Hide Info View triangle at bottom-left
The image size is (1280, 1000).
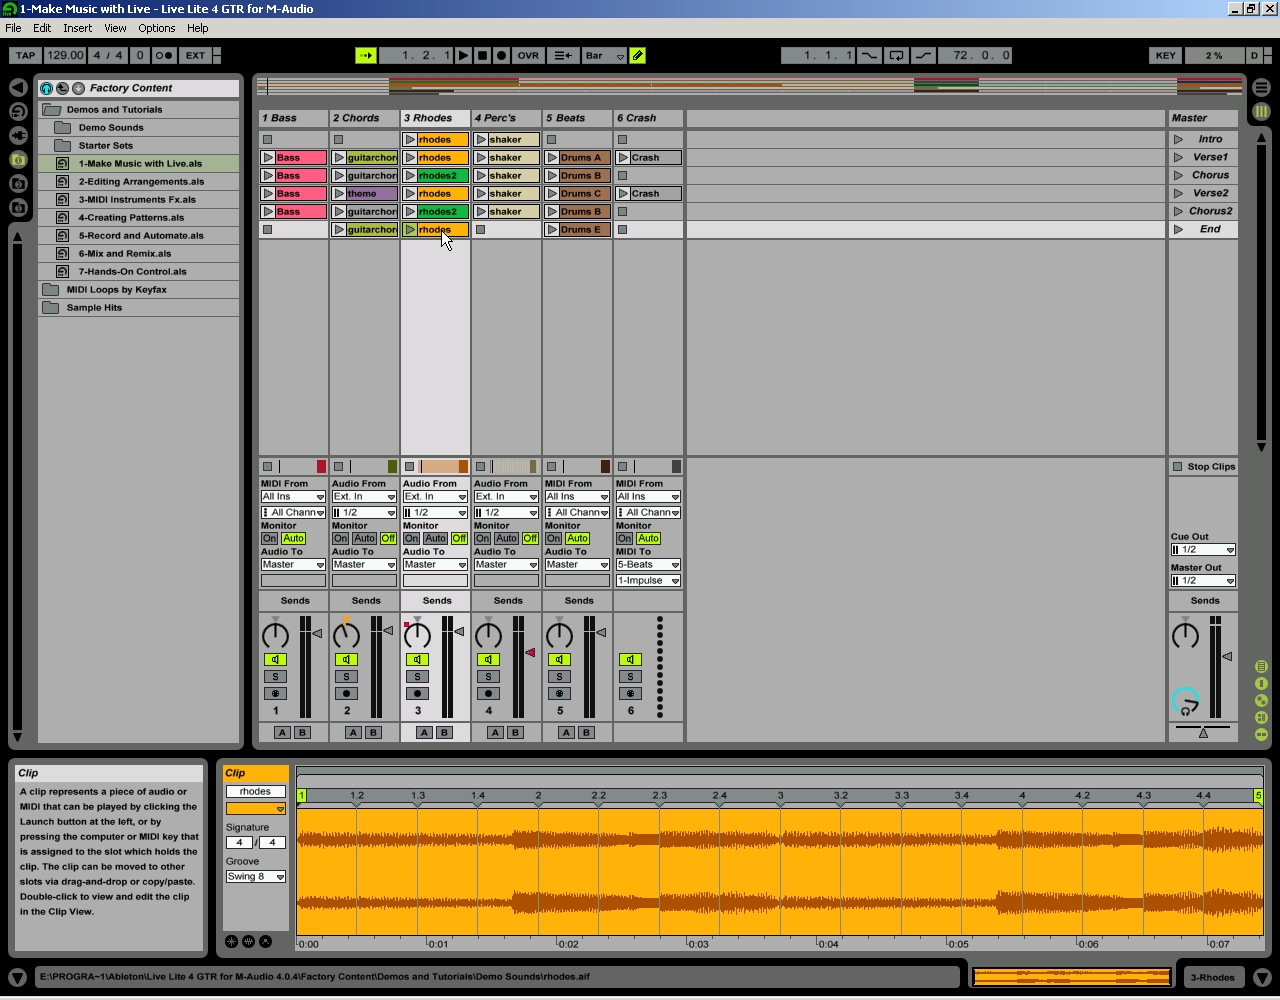[x=17, y=977]
